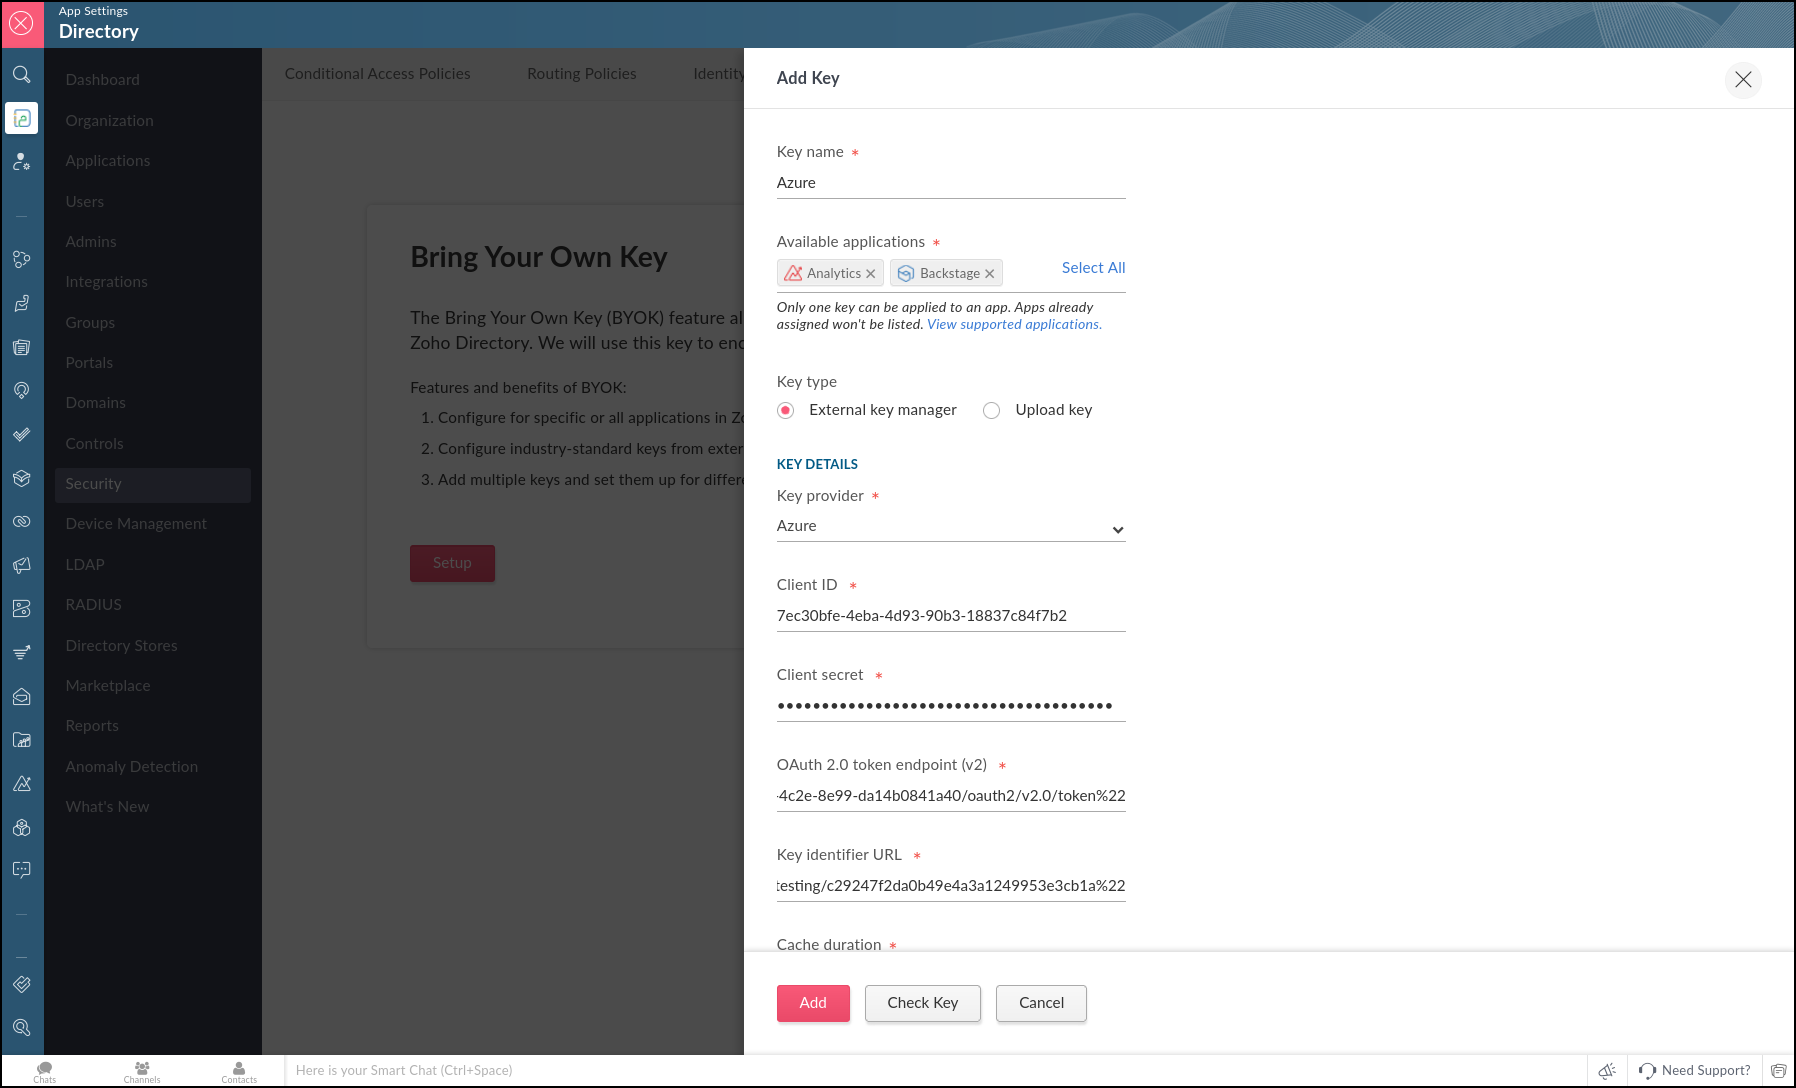The width and height of the screenshot is (1796, 1088).
Task: Open the three-connected-circles app icon
Action: [x=22, y=259]
